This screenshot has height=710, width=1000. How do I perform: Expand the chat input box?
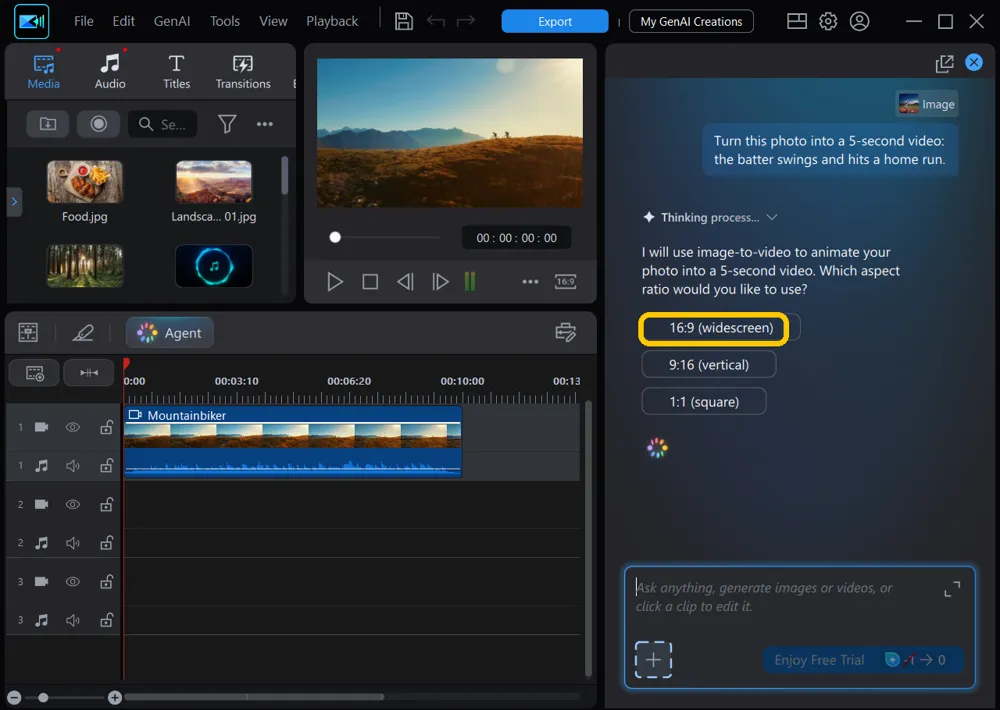pyautogui.click(x=952, y=589)
